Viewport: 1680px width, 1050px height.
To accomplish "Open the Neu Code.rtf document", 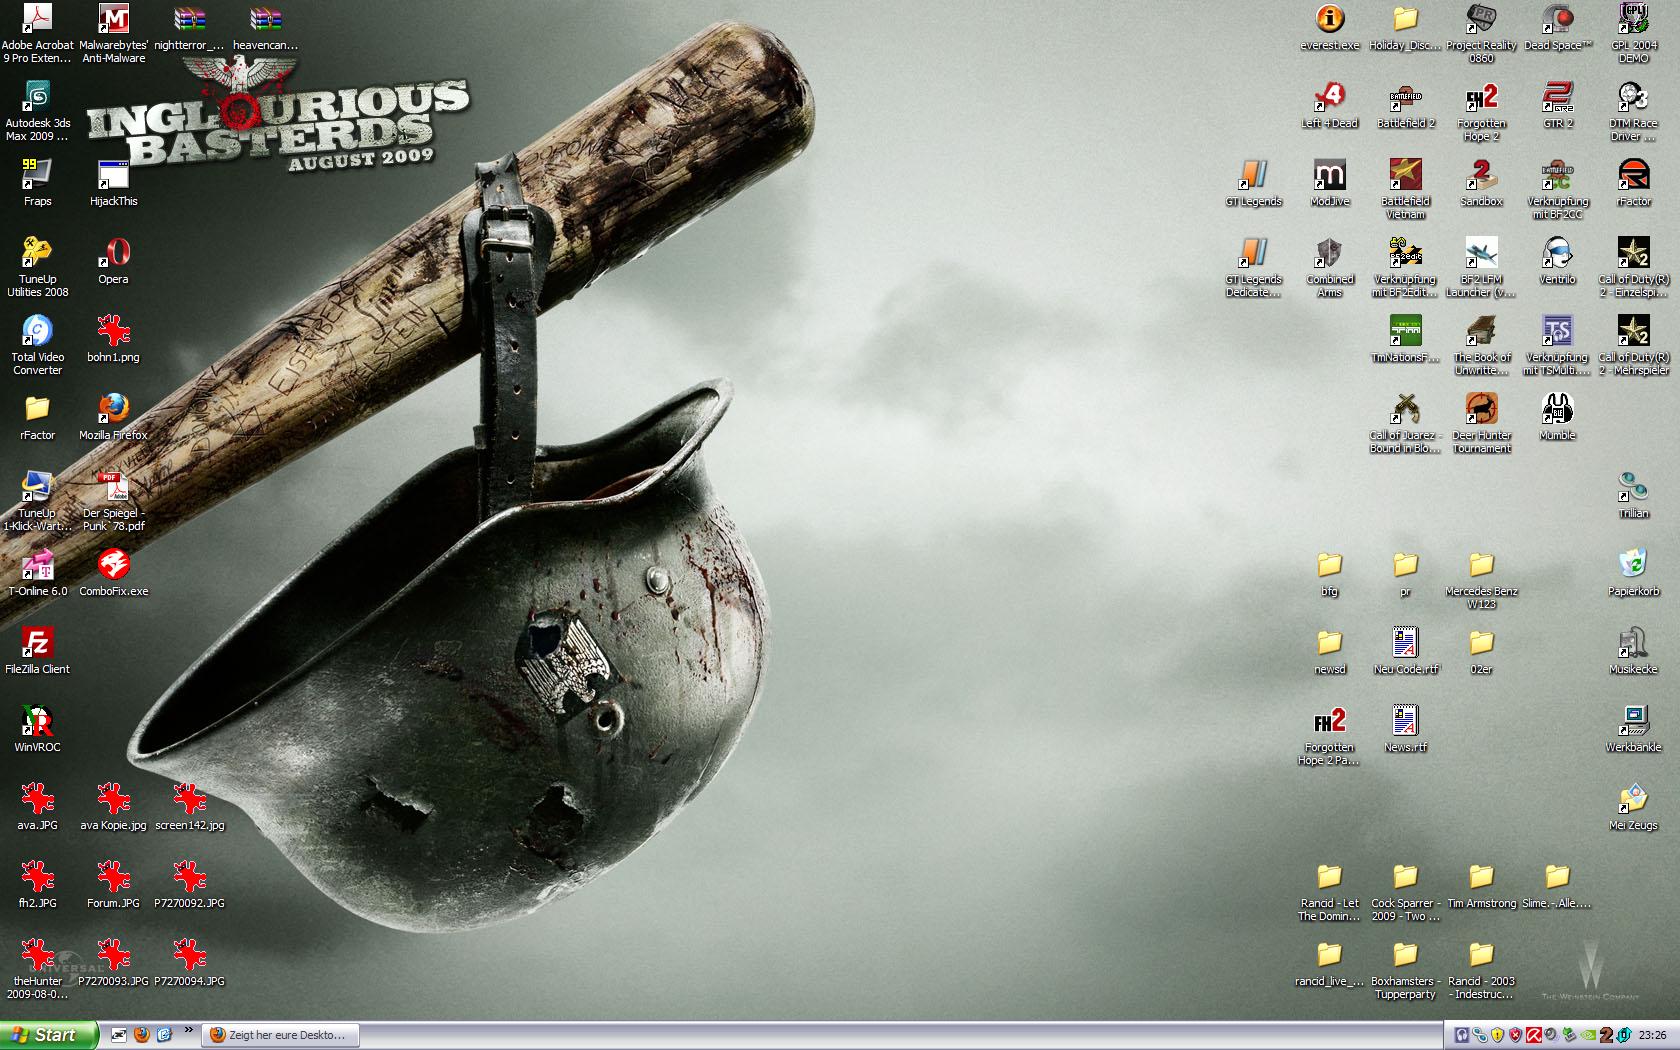I will coord(1405,651).
